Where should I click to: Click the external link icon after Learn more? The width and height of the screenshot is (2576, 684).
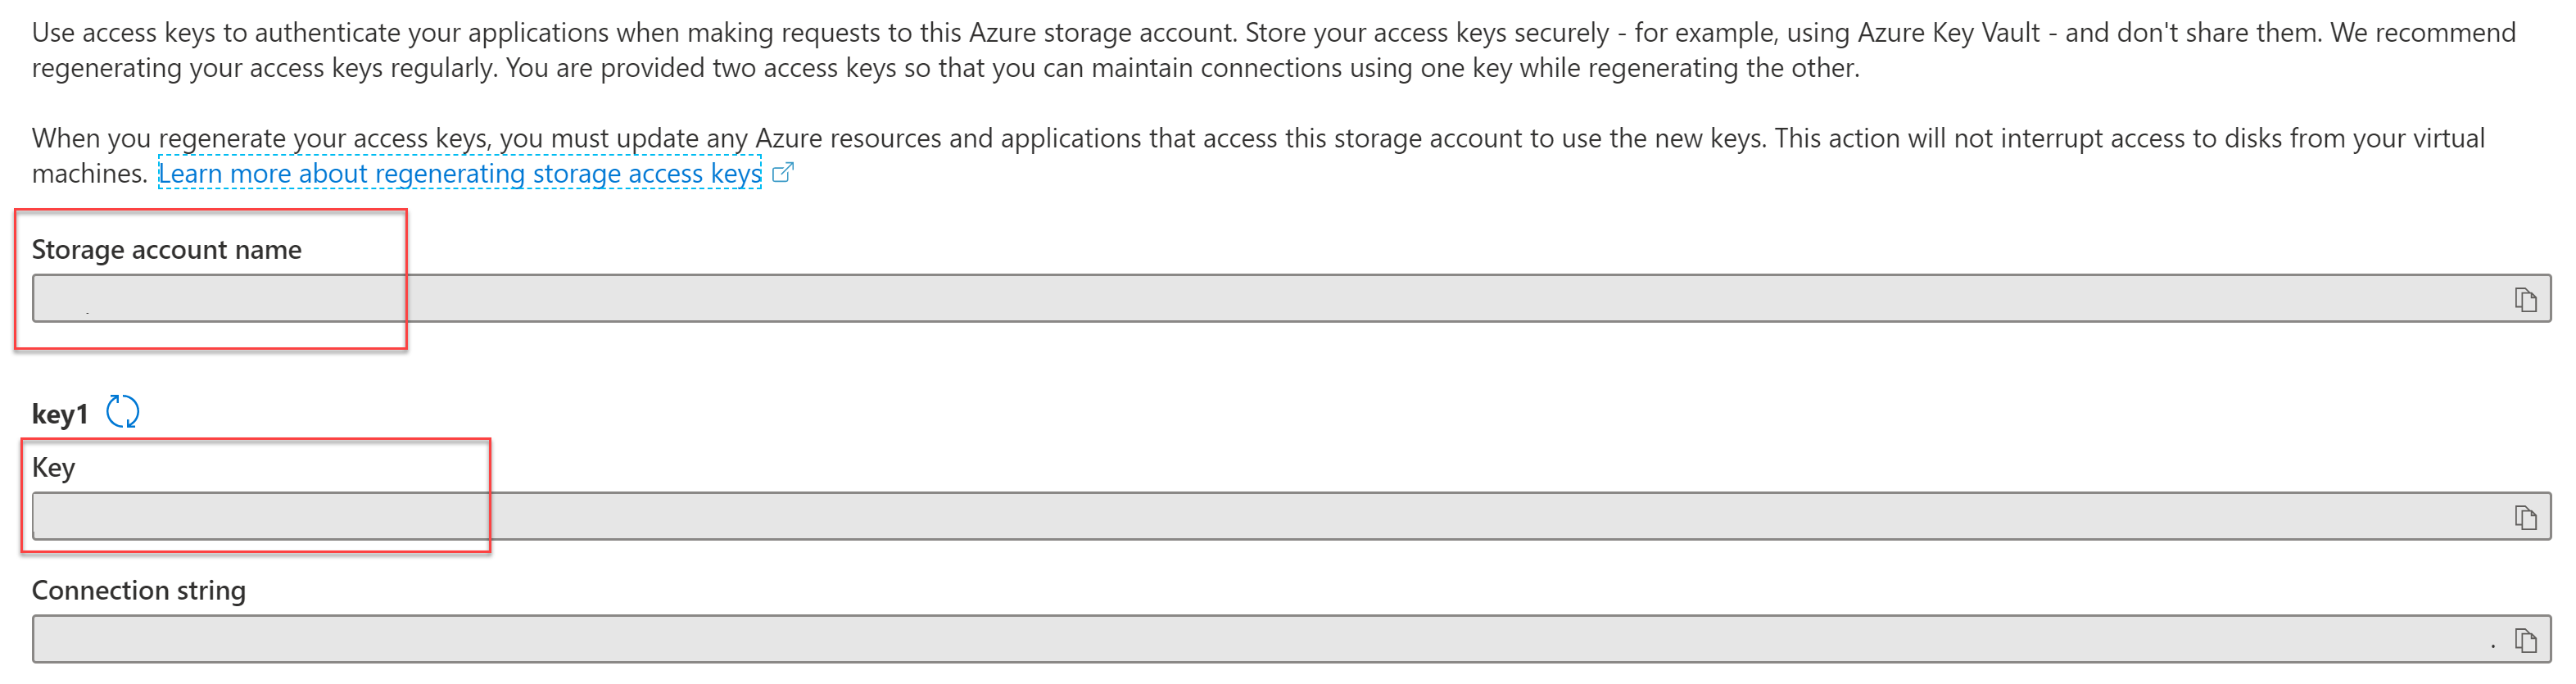pyautogui.click(x=783, y=173)
